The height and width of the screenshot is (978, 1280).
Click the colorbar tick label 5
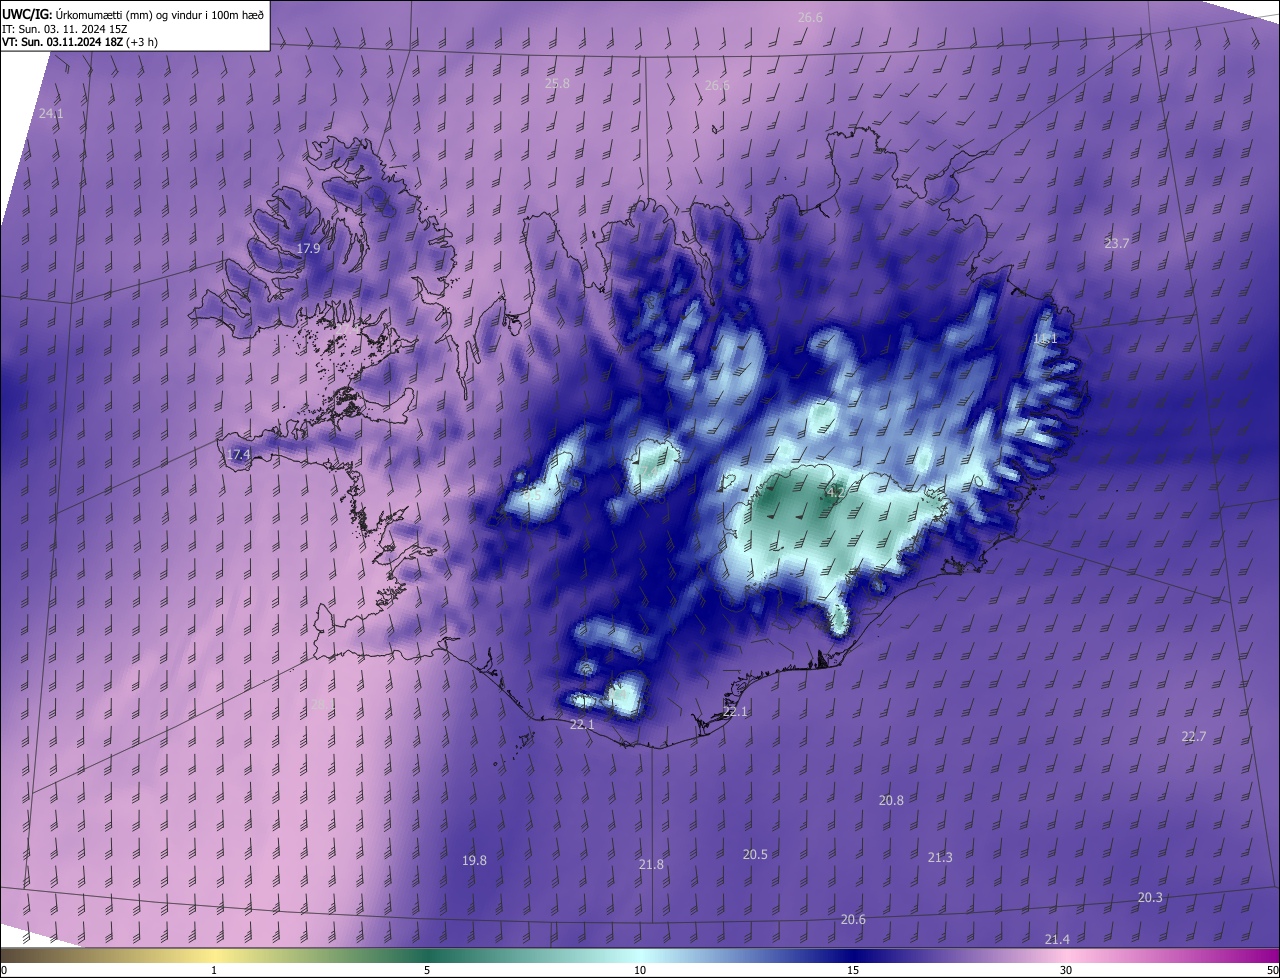427,971
